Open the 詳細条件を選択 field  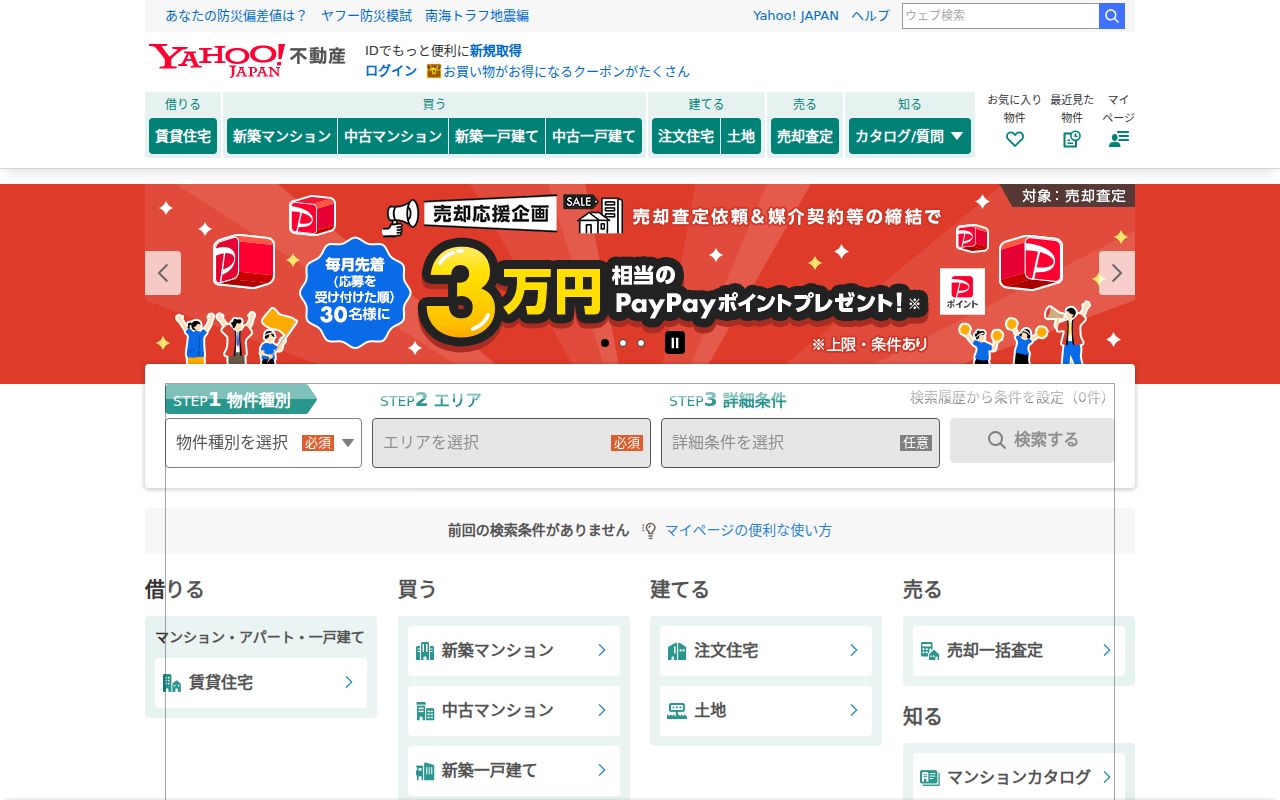pyautogui.click(x=800, y=443)
